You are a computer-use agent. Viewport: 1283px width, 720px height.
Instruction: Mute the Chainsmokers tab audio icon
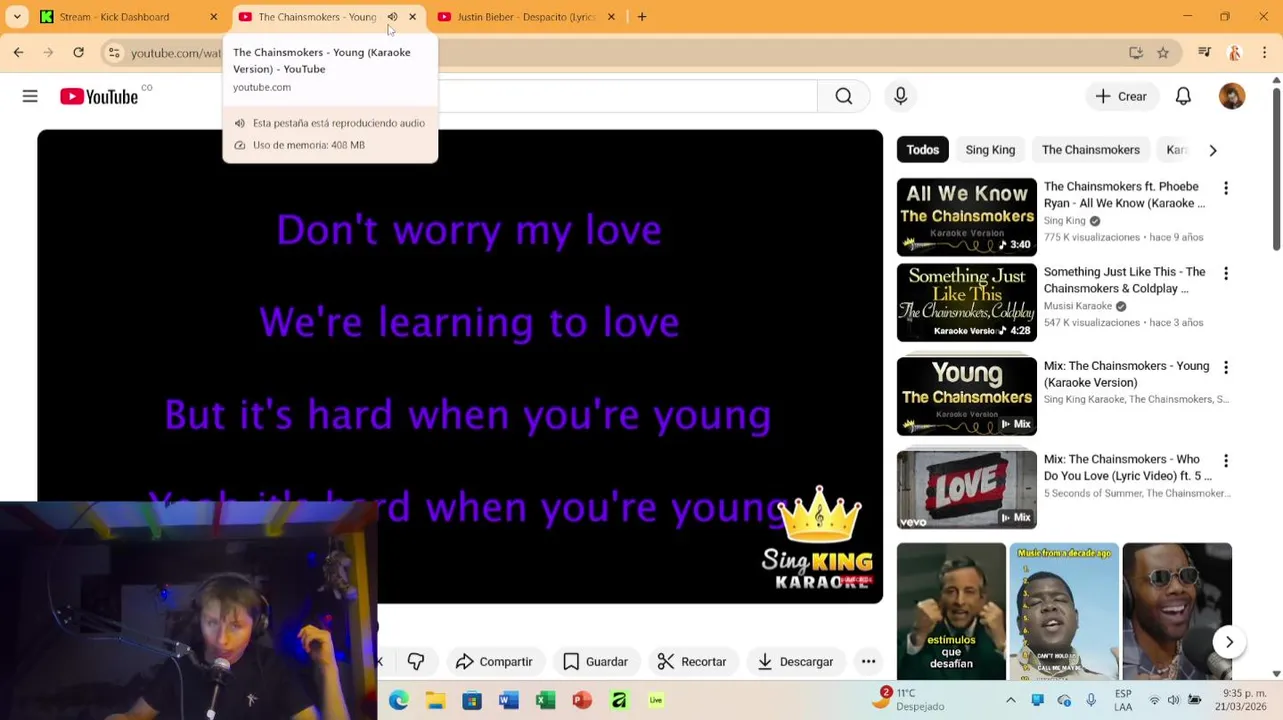392,17
